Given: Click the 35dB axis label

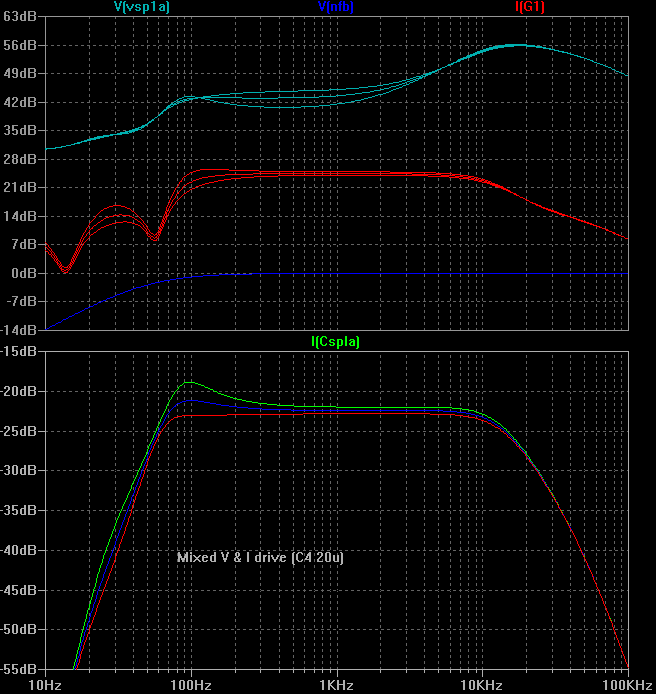Looking at the screenshot, I should [x=19, y=131].
